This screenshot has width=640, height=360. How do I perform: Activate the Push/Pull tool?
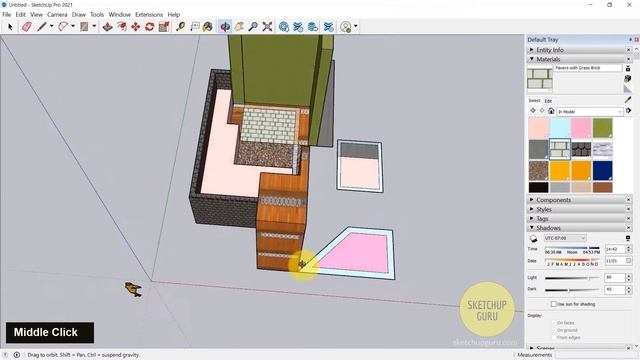click(x=107, y=27)
